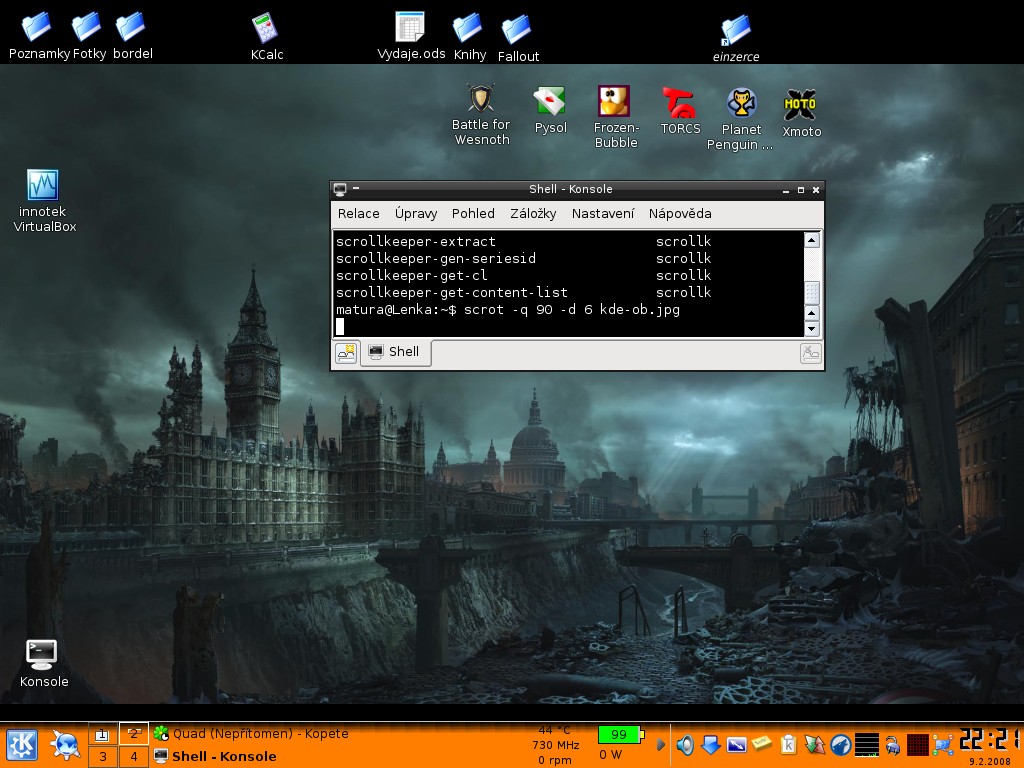The height and width of the screenshot is (768, 1024).
Task: Open the Amarok wolf tray icon
Action: pos(840,744)
